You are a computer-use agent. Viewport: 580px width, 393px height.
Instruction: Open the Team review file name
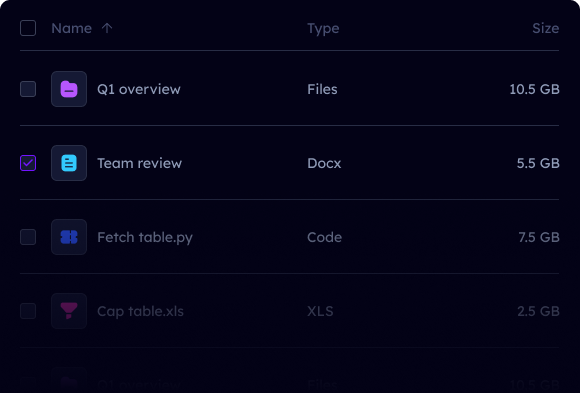coord(139,163)
